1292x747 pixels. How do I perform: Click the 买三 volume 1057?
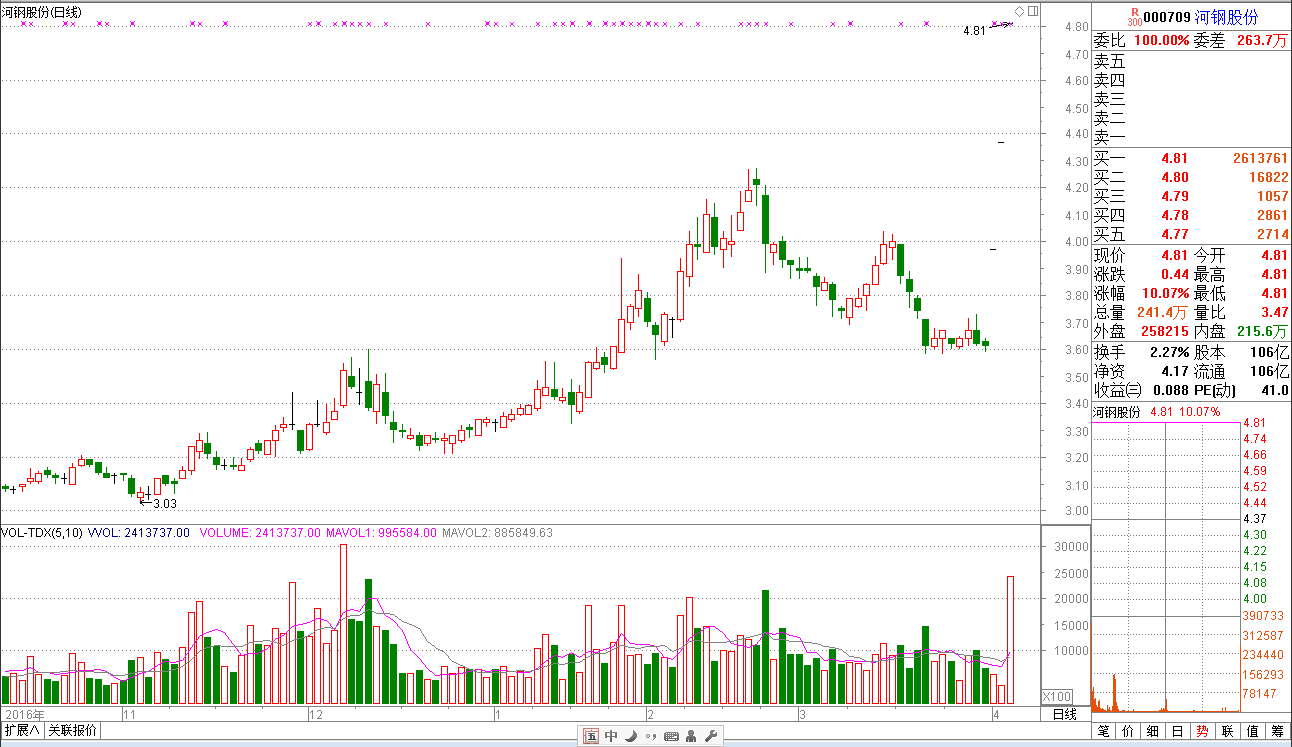tap(1272, 196)
